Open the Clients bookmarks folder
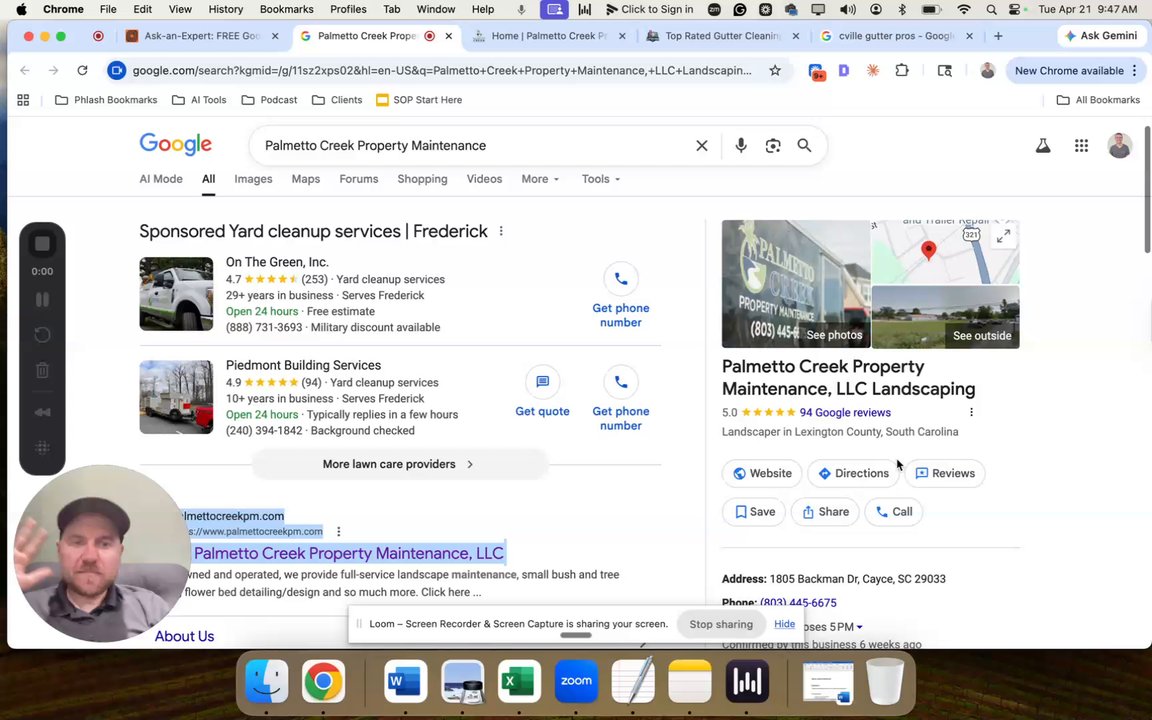The height and width of the screenshot is (720, 1152). 337,100
